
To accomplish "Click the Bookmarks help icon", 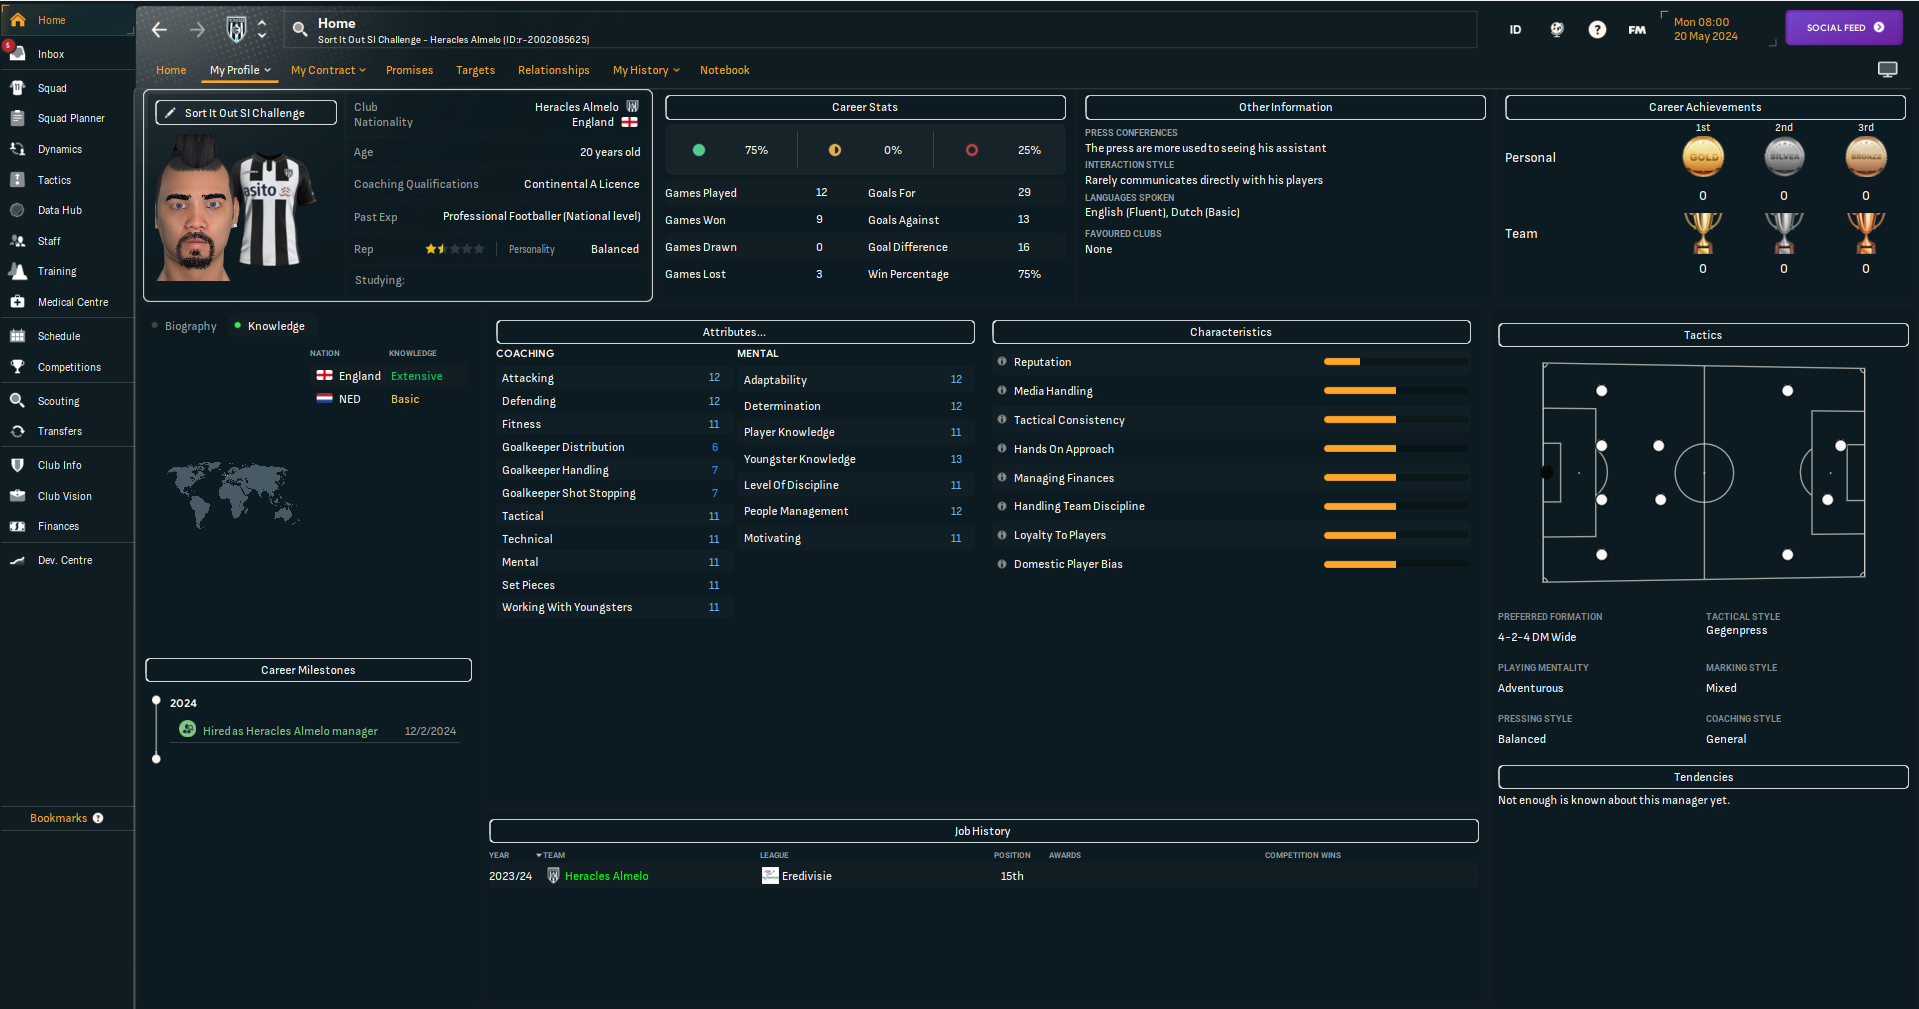I will click(x=98, y=818).
